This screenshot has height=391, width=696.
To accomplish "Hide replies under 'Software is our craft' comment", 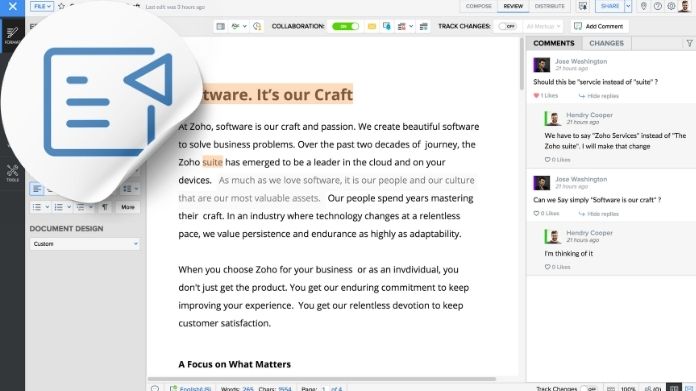I will pos(599,214).
